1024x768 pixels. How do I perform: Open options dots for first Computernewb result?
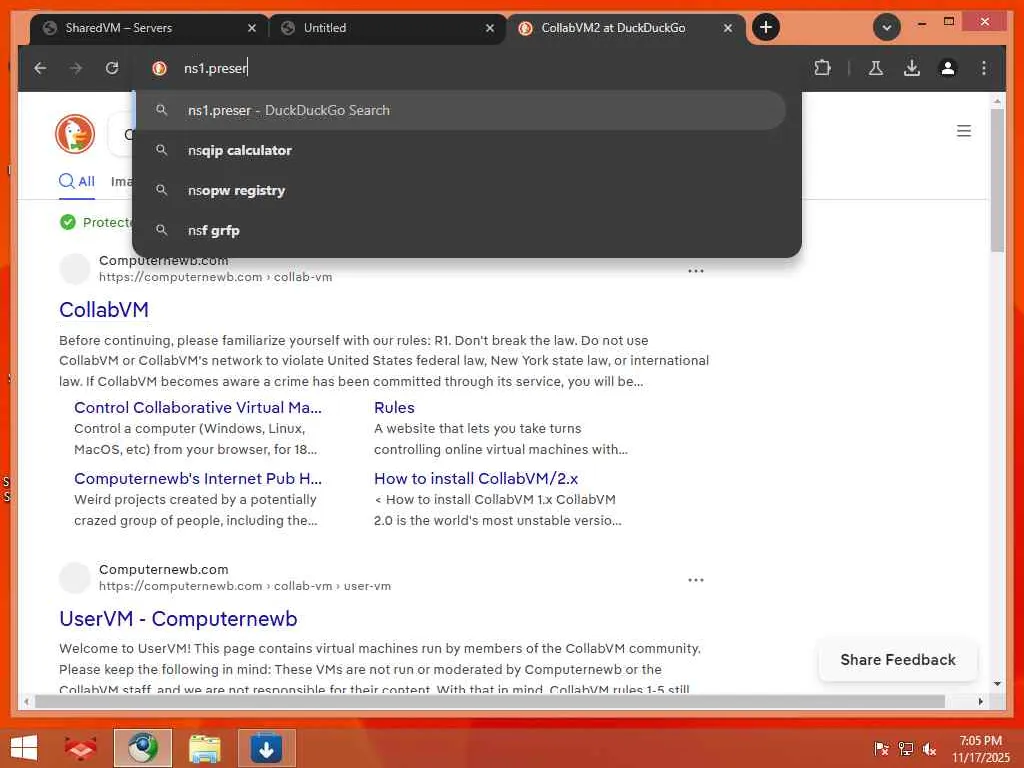pyautogui.click(x=696, y=270)
